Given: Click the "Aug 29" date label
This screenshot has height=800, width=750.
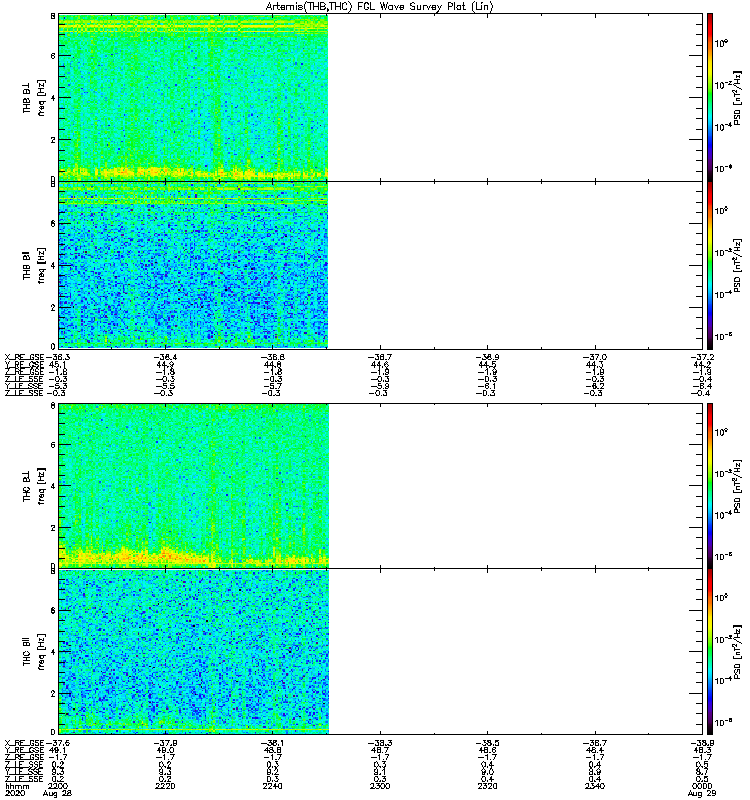Looking at the screenshot, I should point(702,793).
